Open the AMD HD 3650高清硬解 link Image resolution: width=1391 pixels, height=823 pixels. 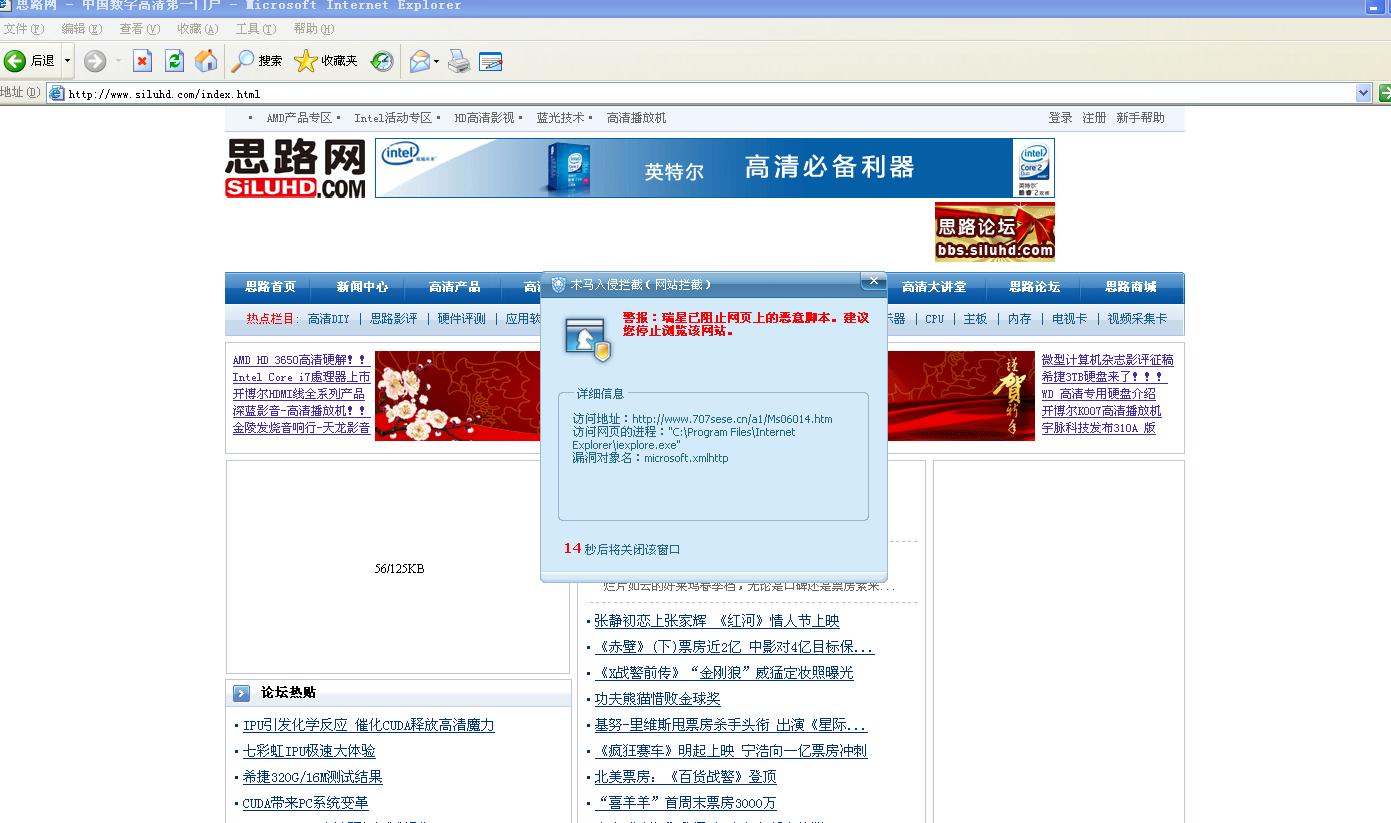coord(299,360)
